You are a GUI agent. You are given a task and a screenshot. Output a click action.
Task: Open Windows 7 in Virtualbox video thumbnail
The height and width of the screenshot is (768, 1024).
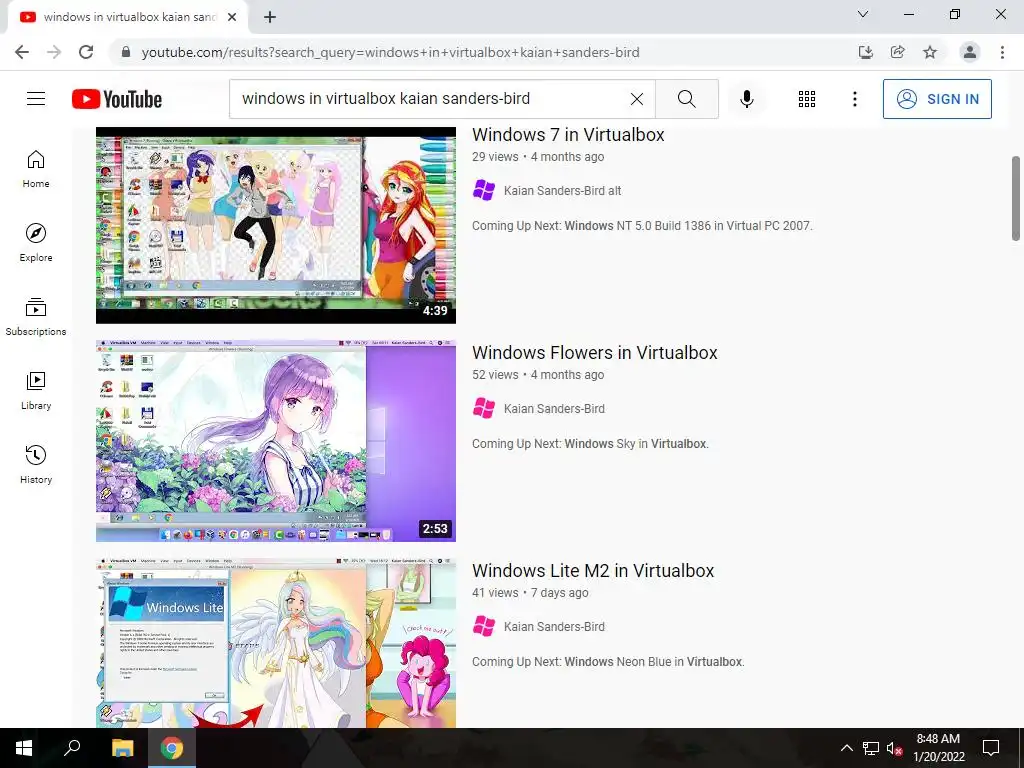point(276,225)
